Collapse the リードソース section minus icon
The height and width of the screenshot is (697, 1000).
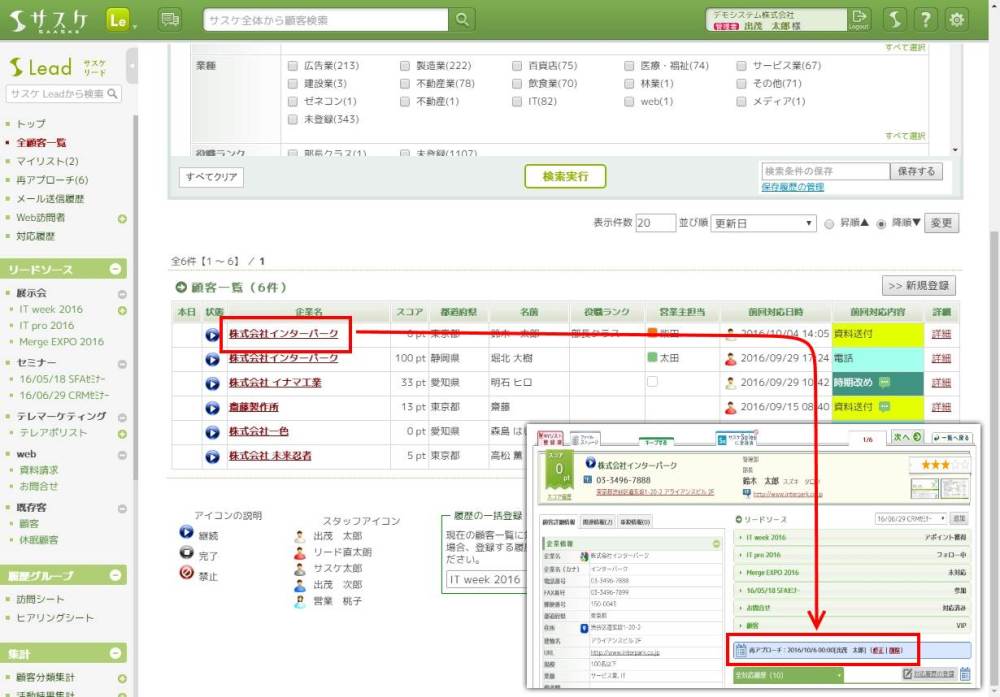(x=116, y=270)
